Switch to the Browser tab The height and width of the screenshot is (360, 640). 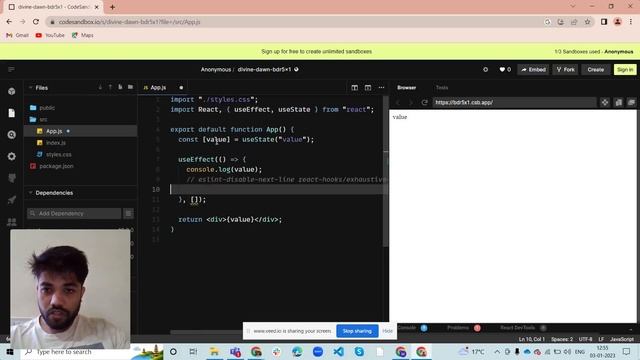point(407,88)
